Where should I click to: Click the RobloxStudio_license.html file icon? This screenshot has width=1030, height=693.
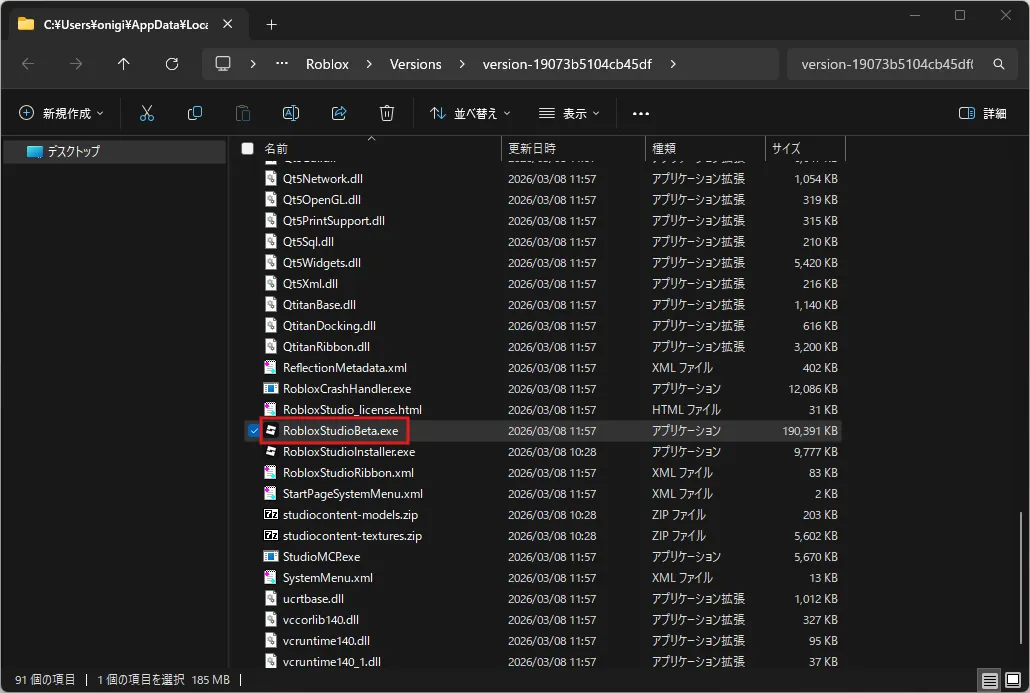click(x=271, y=409)
